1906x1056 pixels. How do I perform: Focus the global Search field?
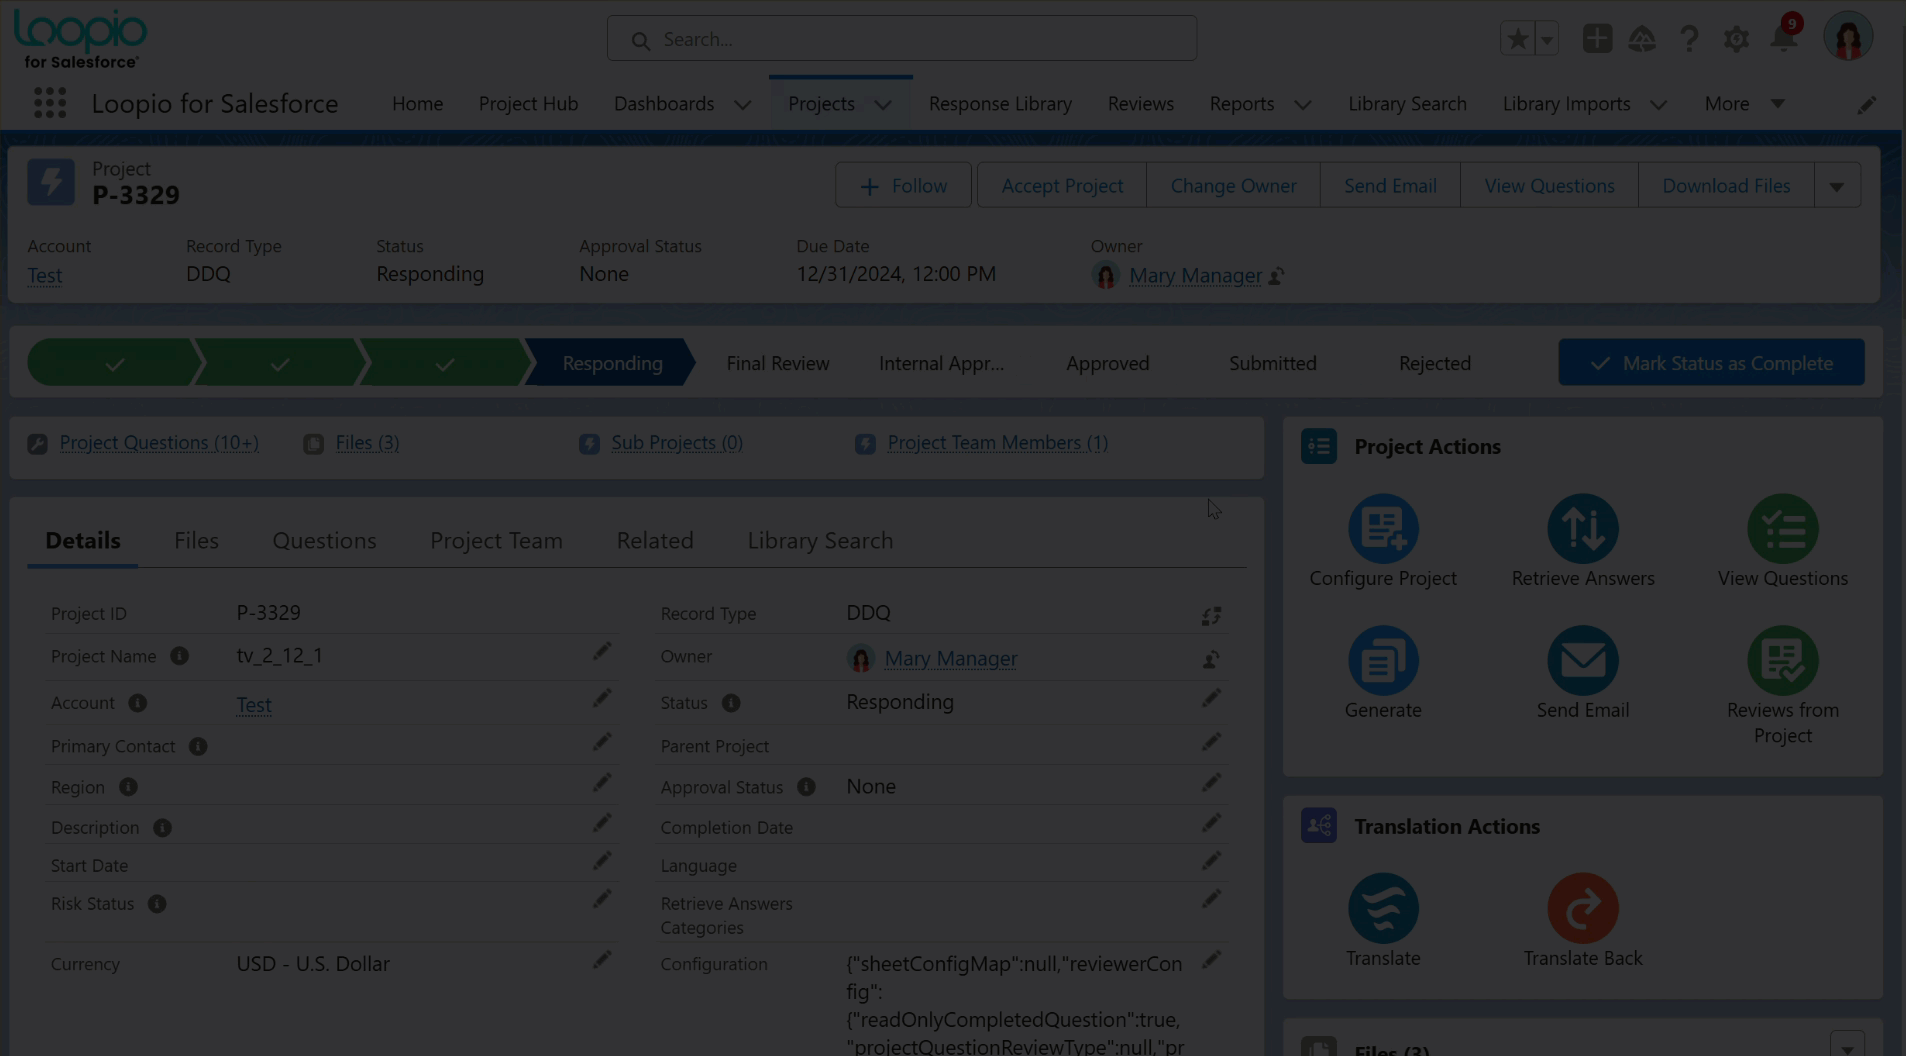[901, 39]
